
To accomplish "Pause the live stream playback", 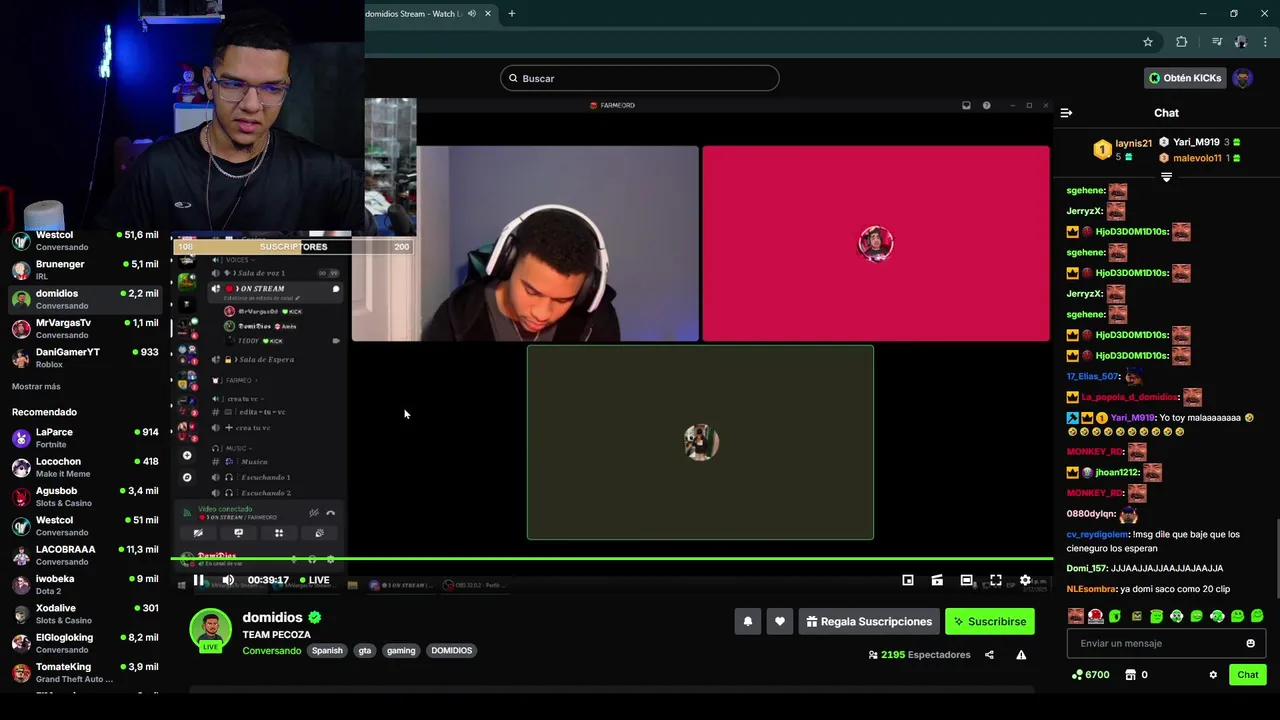I will pos(199,580).
